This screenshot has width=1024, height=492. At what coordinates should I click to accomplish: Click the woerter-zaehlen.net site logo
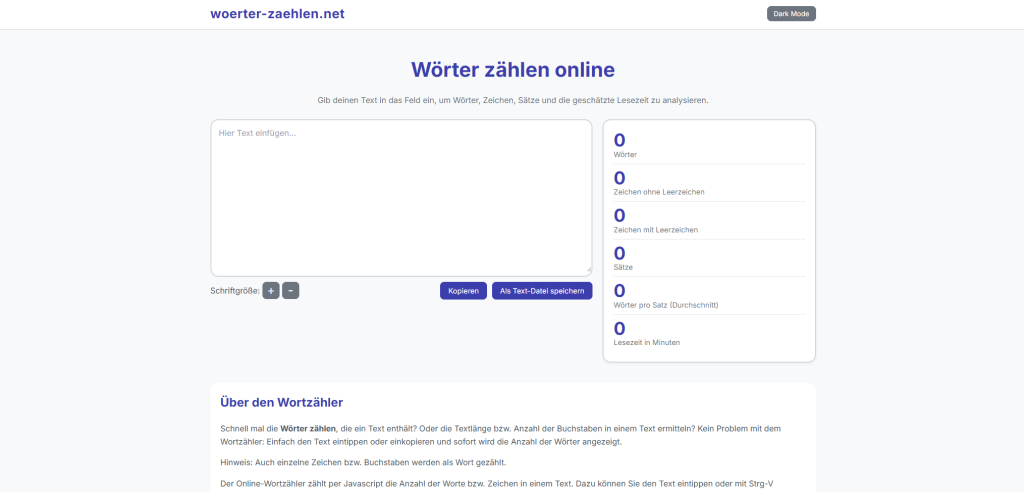click(277, 14)
